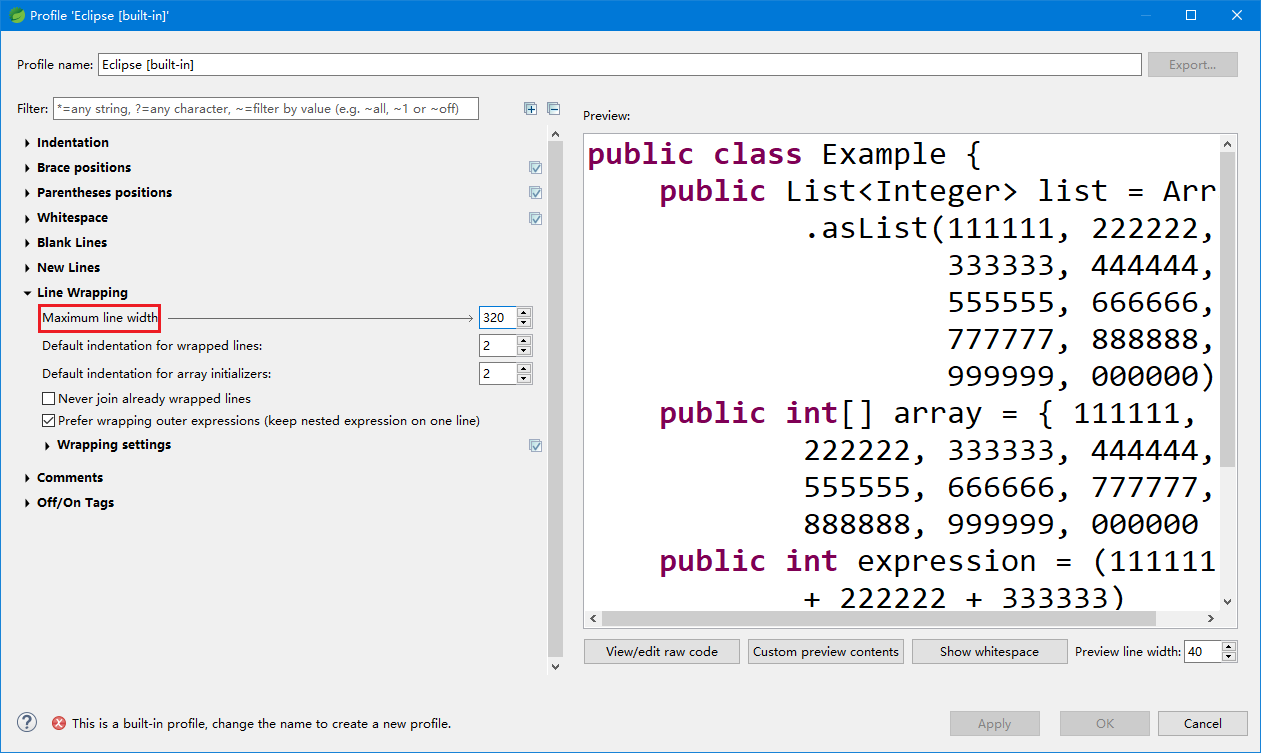Click the OK button
1261x753 pixels.
[1105, 723]
